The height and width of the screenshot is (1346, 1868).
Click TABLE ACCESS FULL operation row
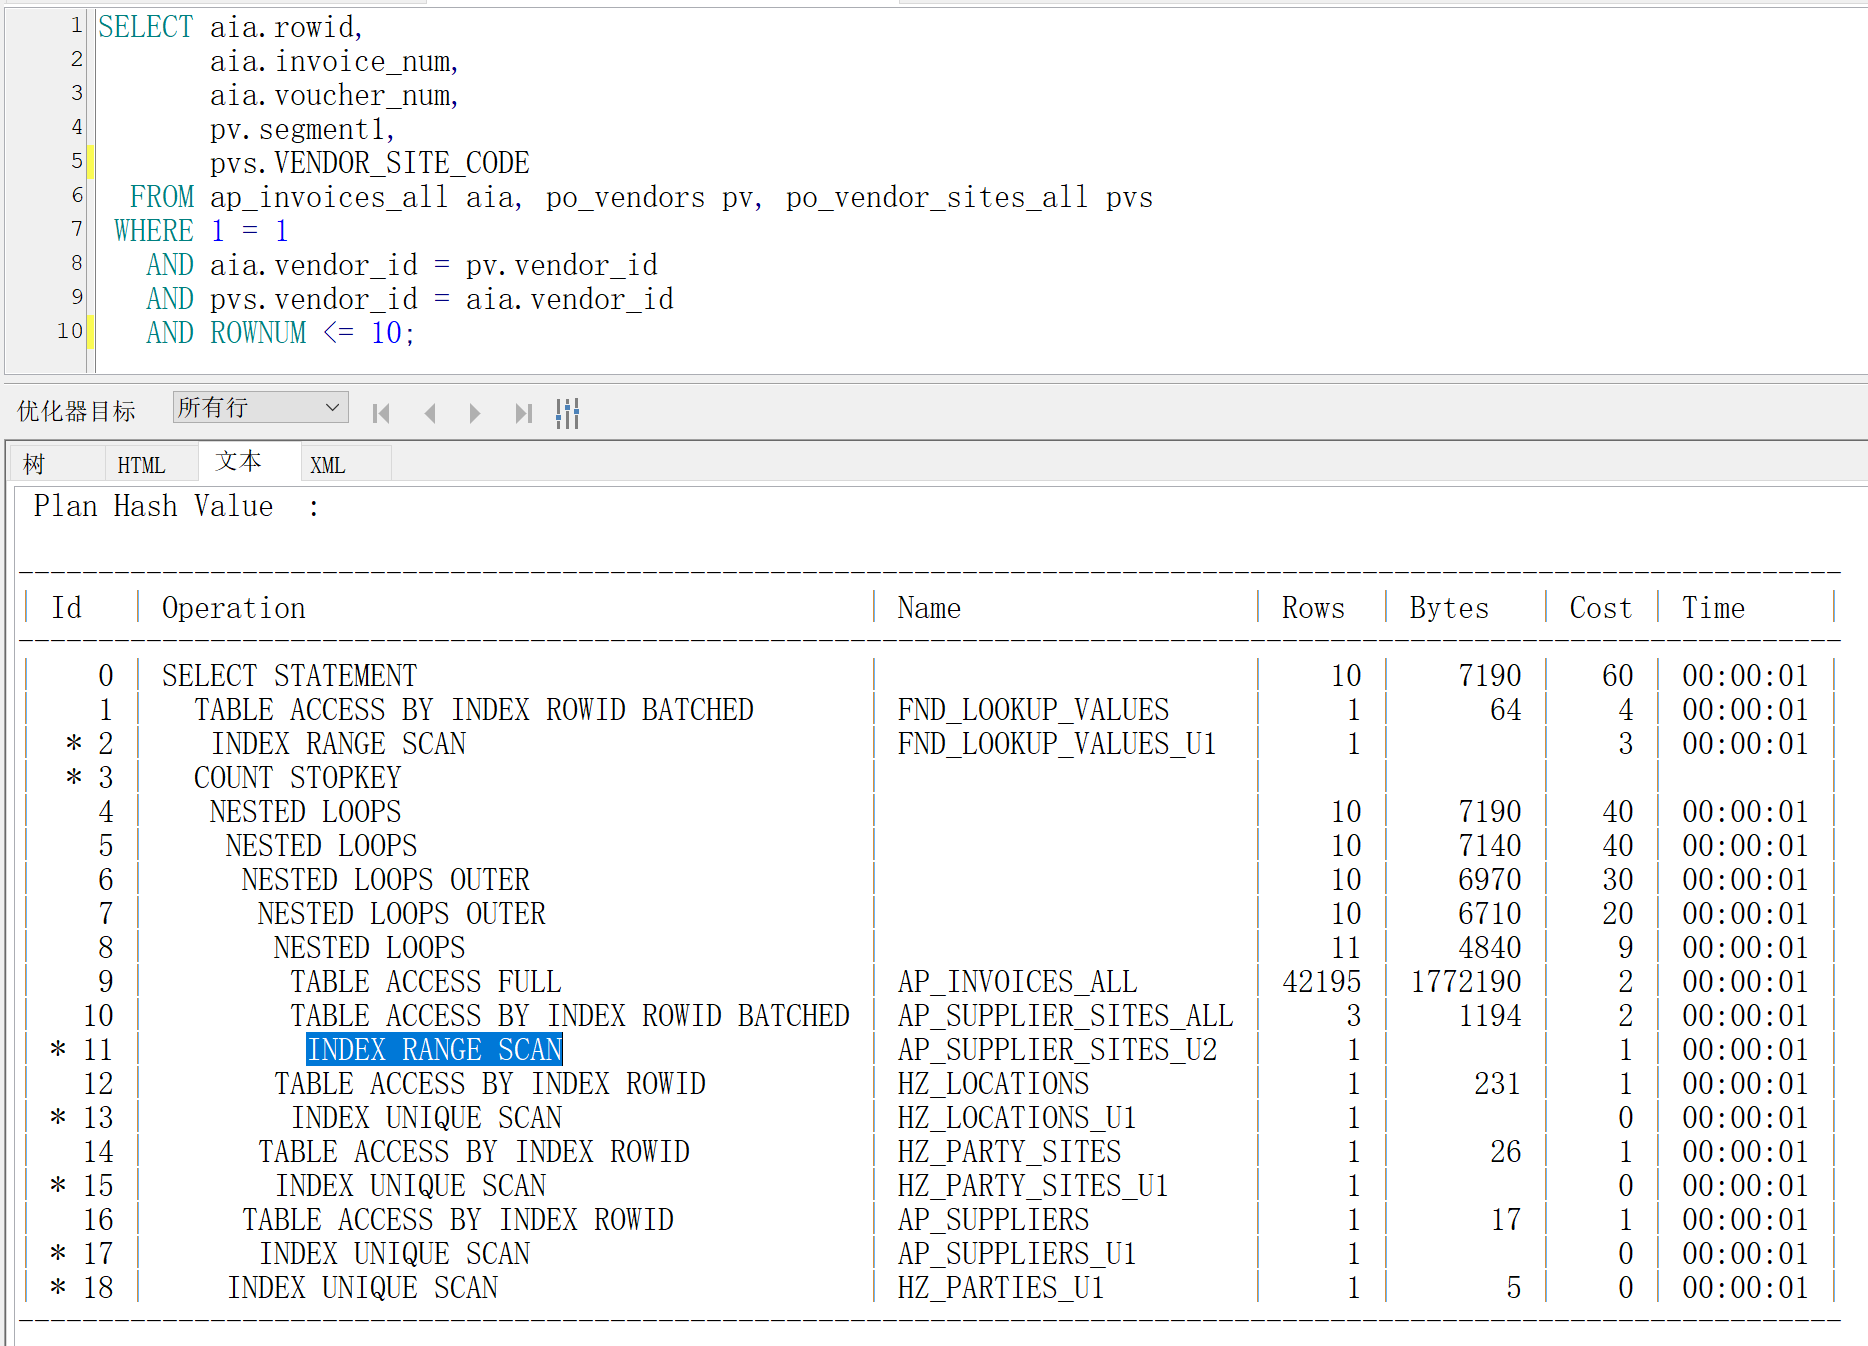[425, 981]
